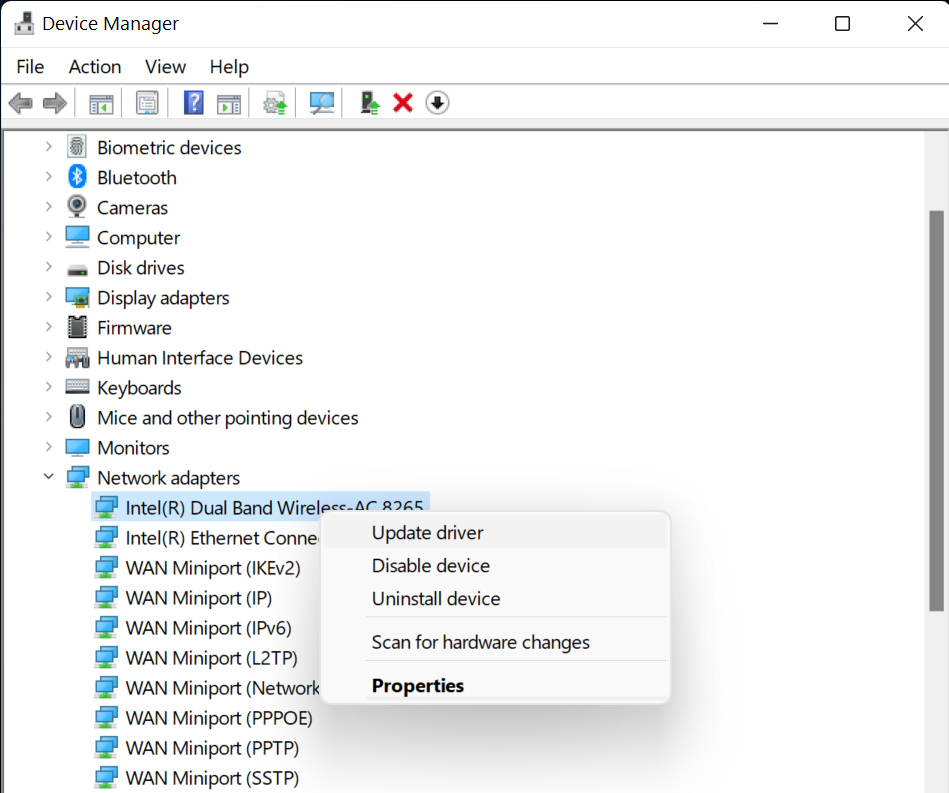Expand the Display adapters category
This screenshot has height=793, width=949.
48,297
